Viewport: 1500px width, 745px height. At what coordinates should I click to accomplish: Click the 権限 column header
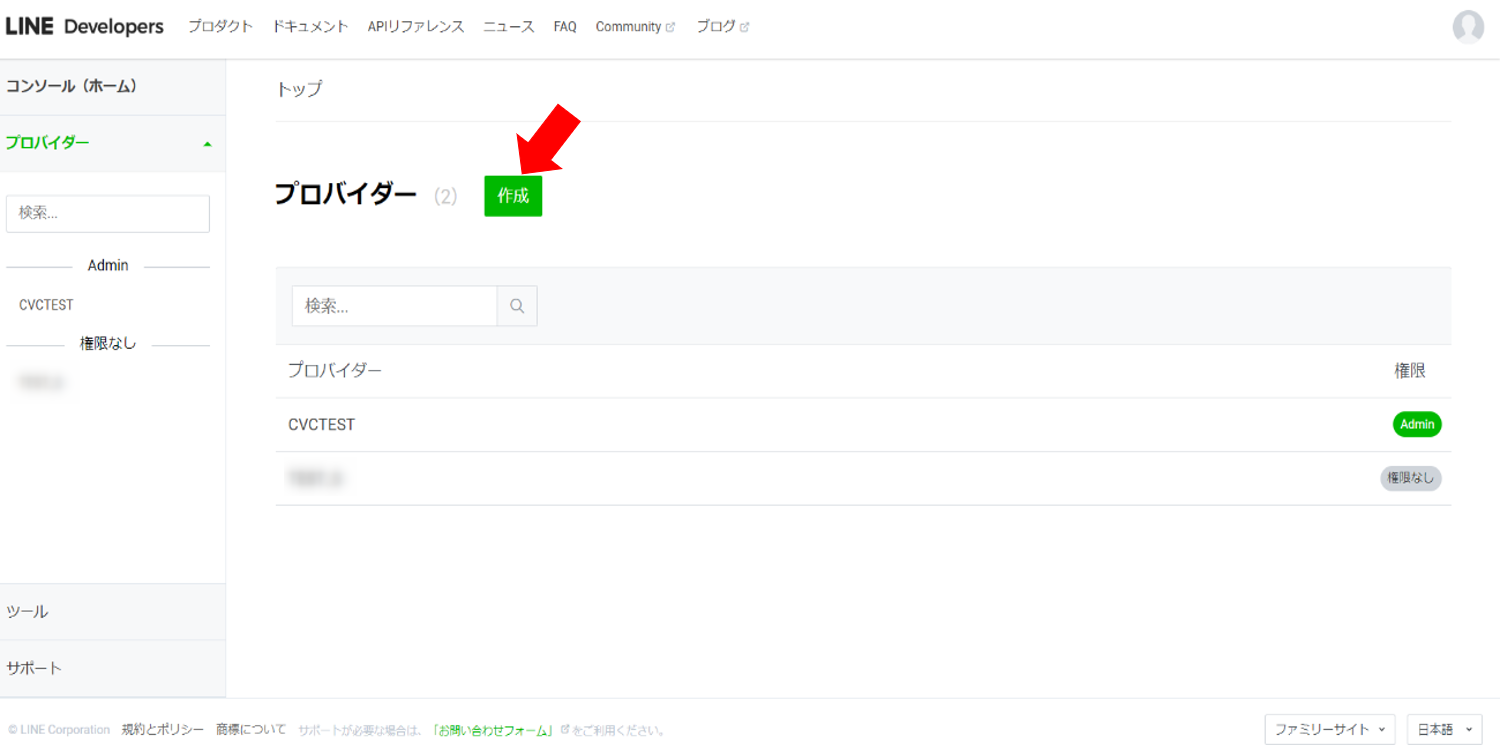1410,371
